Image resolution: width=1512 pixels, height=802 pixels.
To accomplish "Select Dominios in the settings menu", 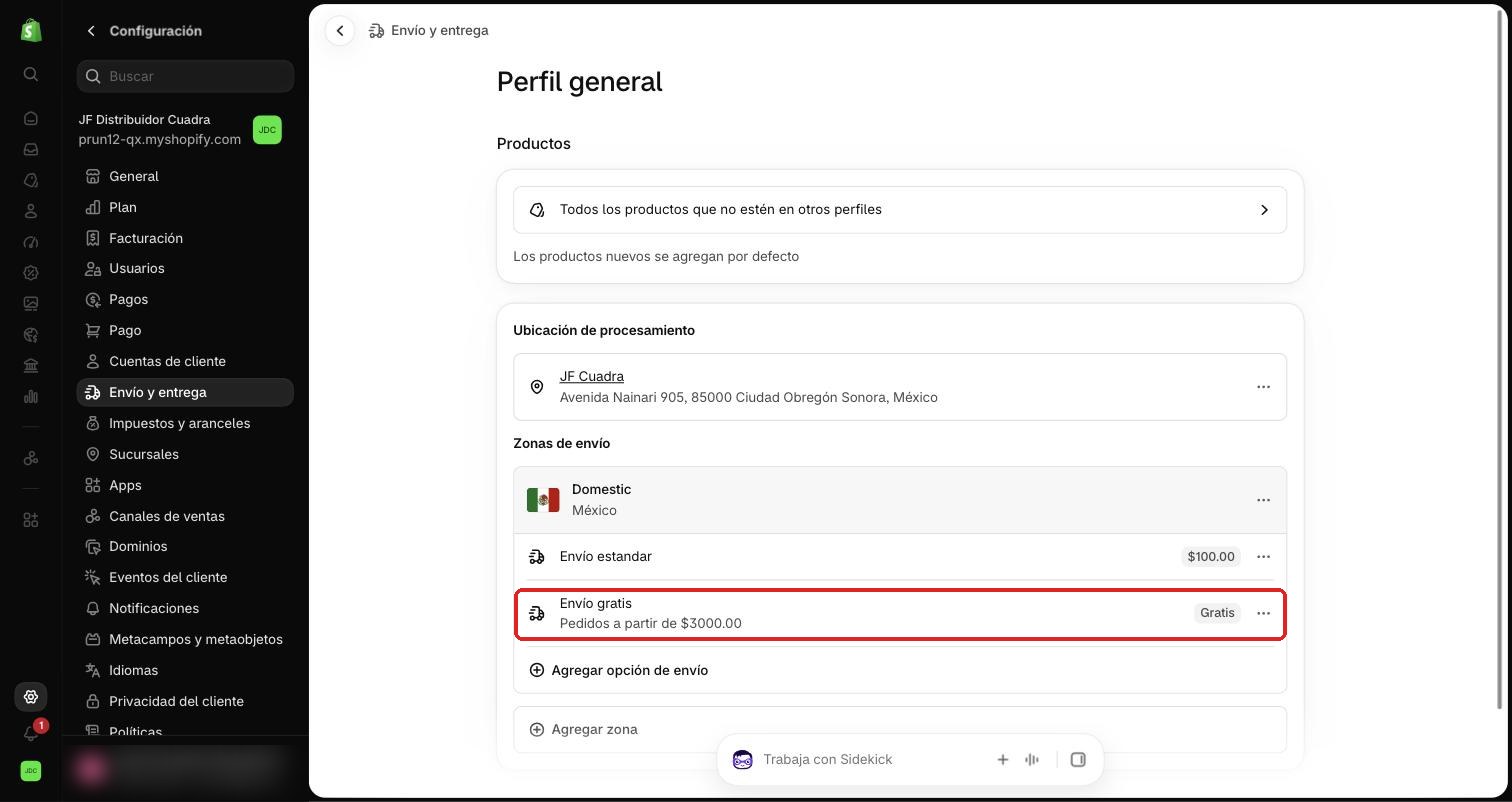I will click(185, 547).
